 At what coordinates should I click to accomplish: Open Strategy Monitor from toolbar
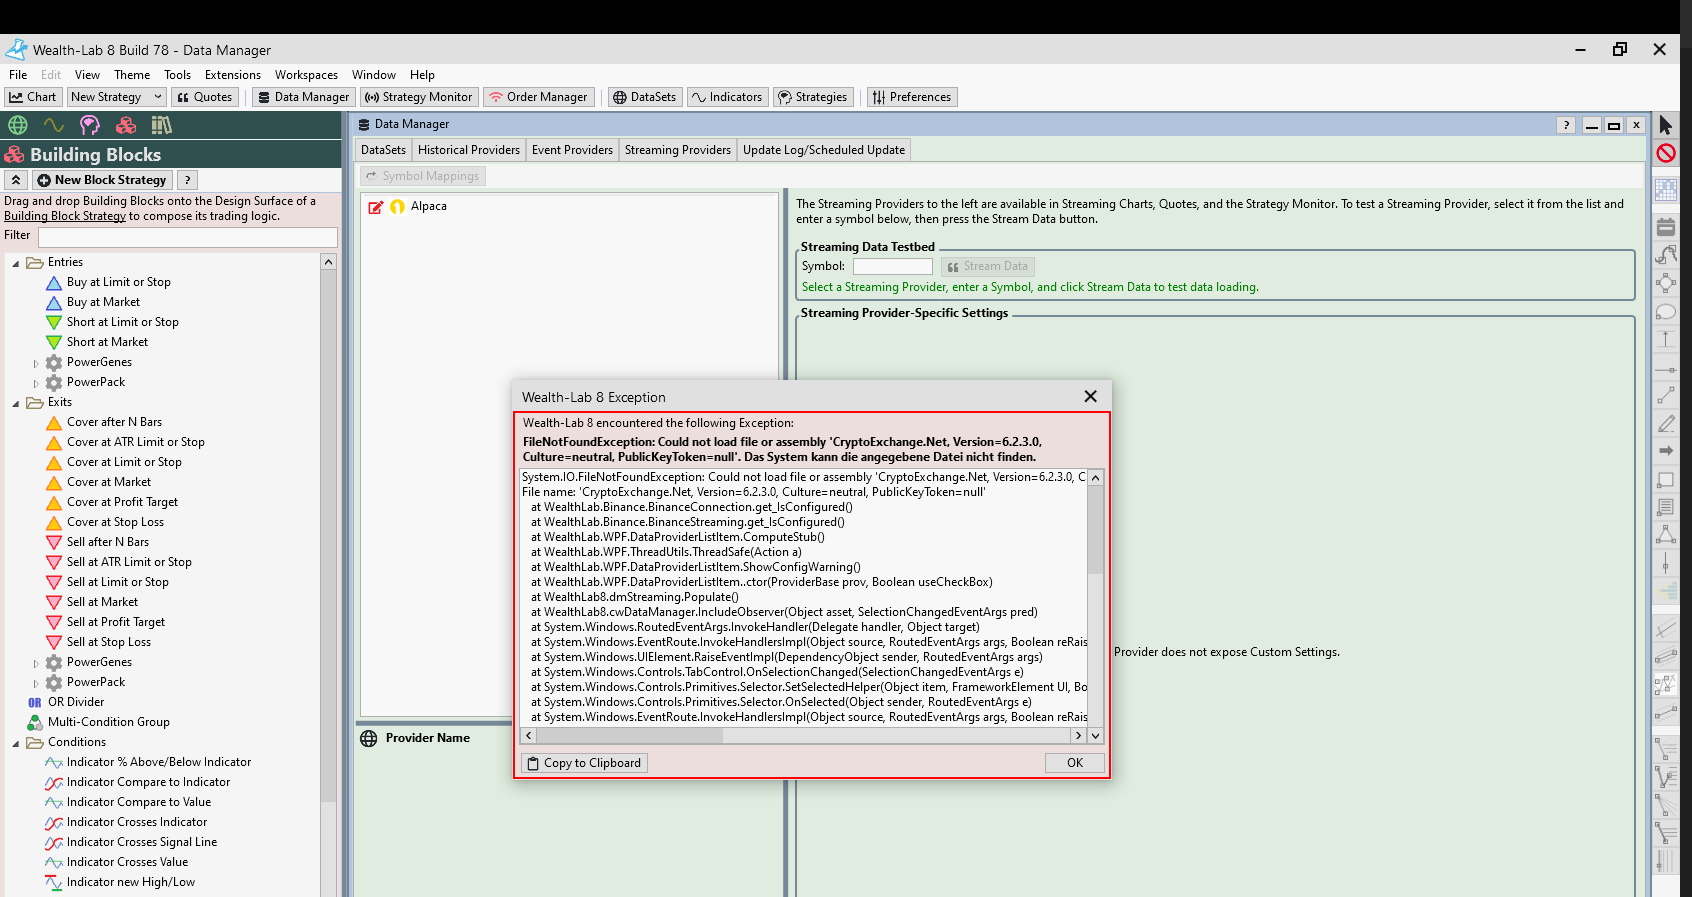coord(419,97)
